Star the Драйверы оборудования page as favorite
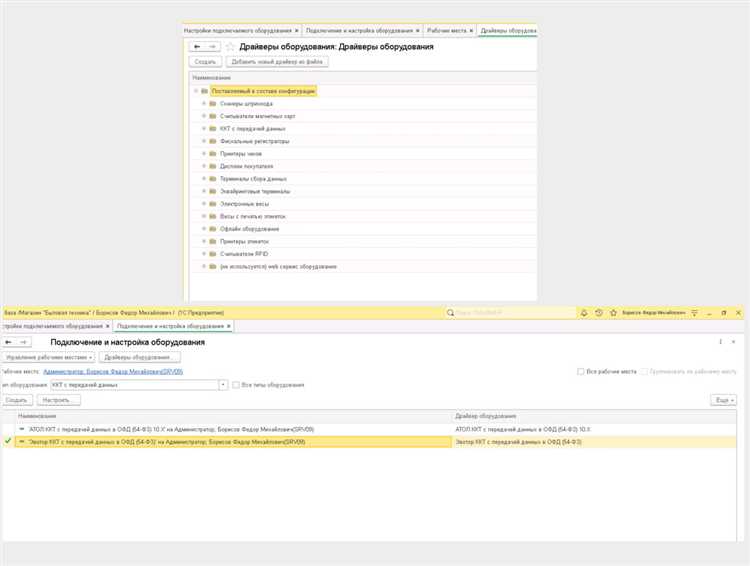Screen dimensions: 750x566 pos(230,47)
